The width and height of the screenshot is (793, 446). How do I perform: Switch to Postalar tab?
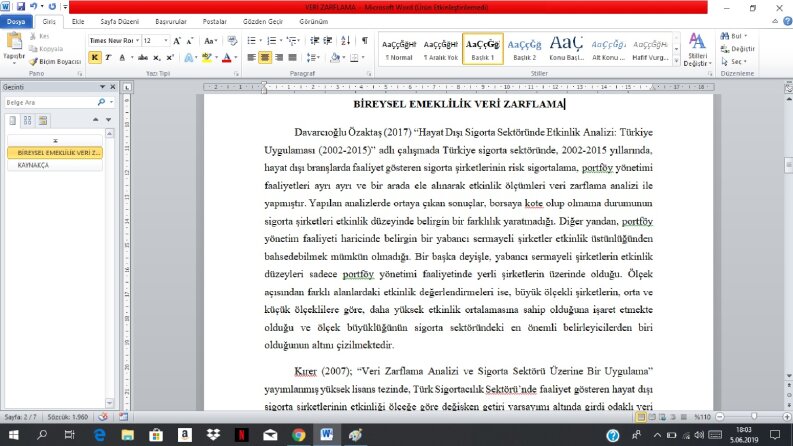coord(214,22)
